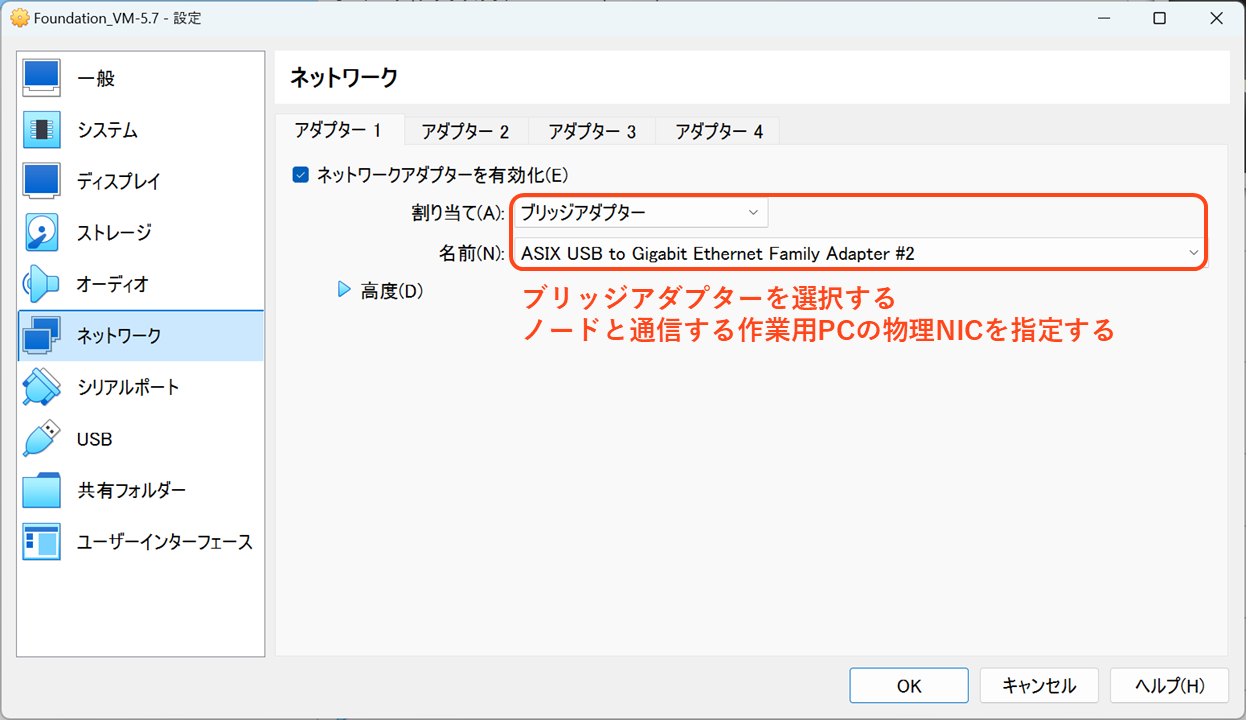This screenshot has height=720, width=1248.
Task: Open ヘルプ(H) help button
Action: pos(1169,686)
